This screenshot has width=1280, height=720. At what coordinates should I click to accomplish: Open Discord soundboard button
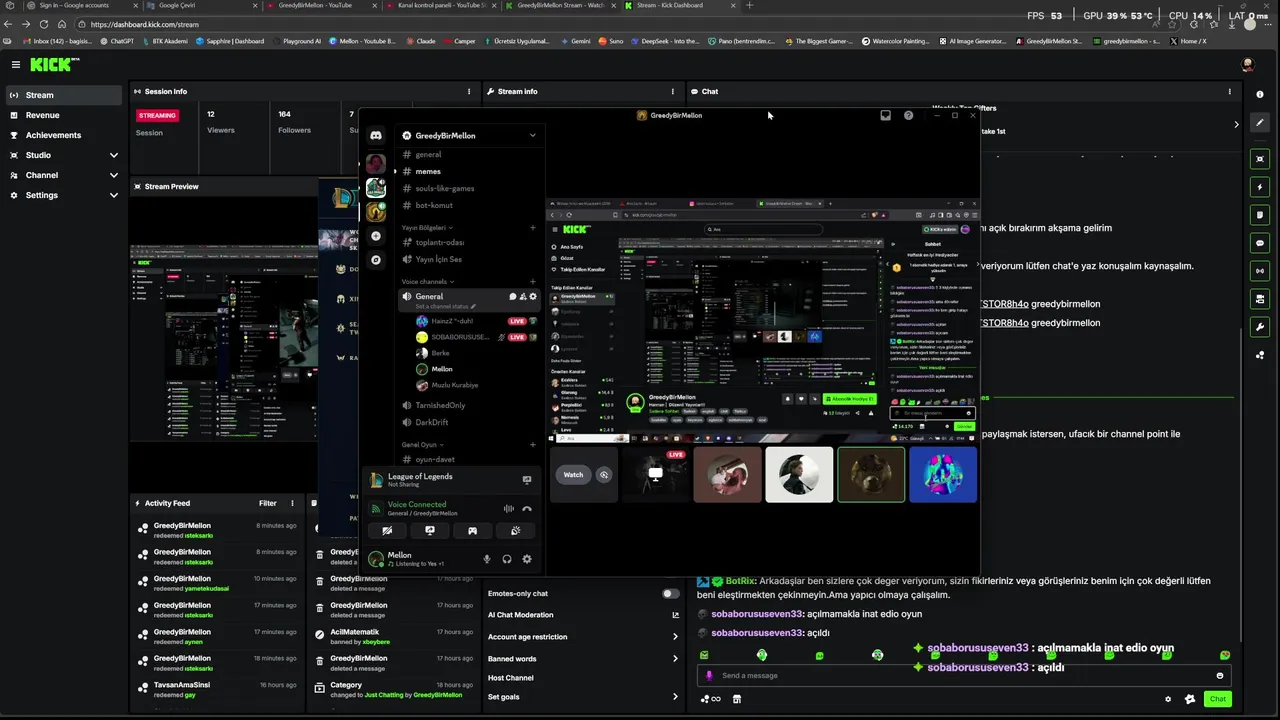pos(515,531)
